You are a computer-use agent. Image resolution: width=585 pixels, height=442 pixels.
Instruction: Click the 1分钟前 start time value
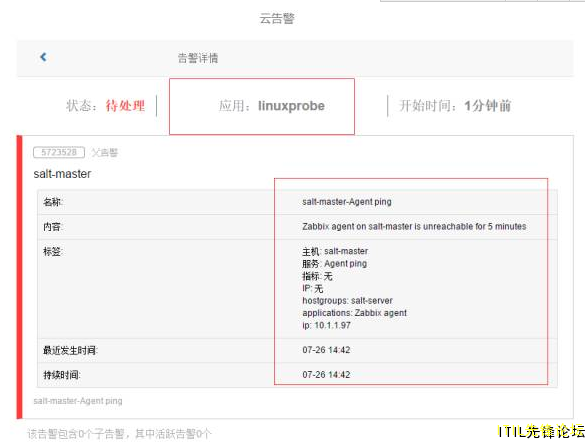[x=487, y=106]
